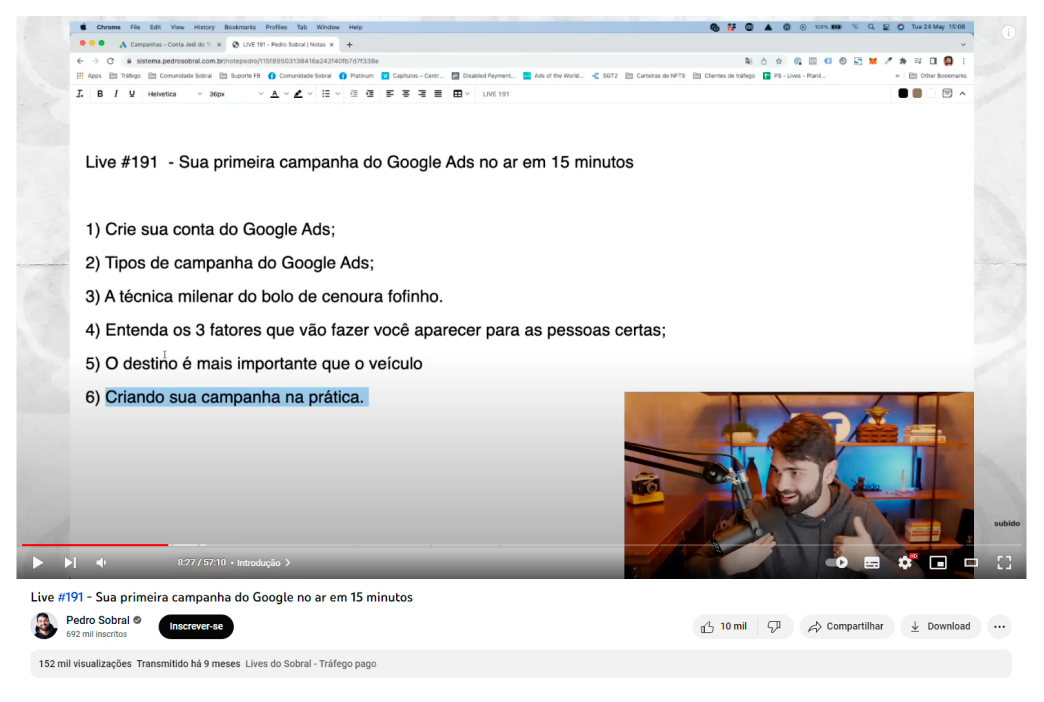This screenshot has width=1044, height=702.
Task: Play the YouTube video
Action: [38, 563]
